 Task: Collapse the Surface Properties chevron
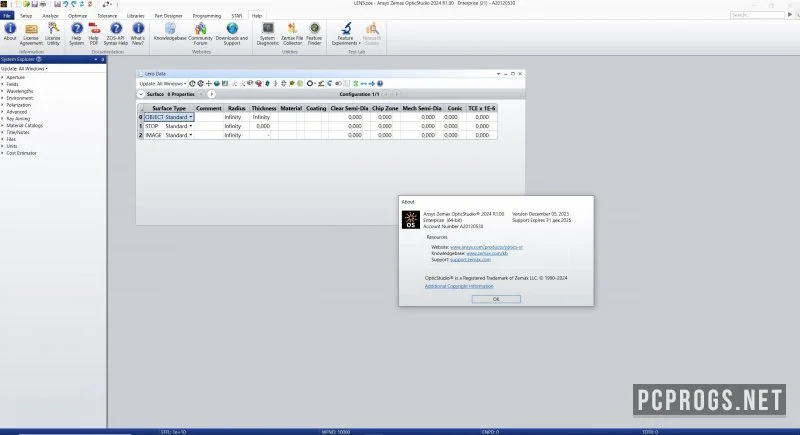(x=141, y=94)
